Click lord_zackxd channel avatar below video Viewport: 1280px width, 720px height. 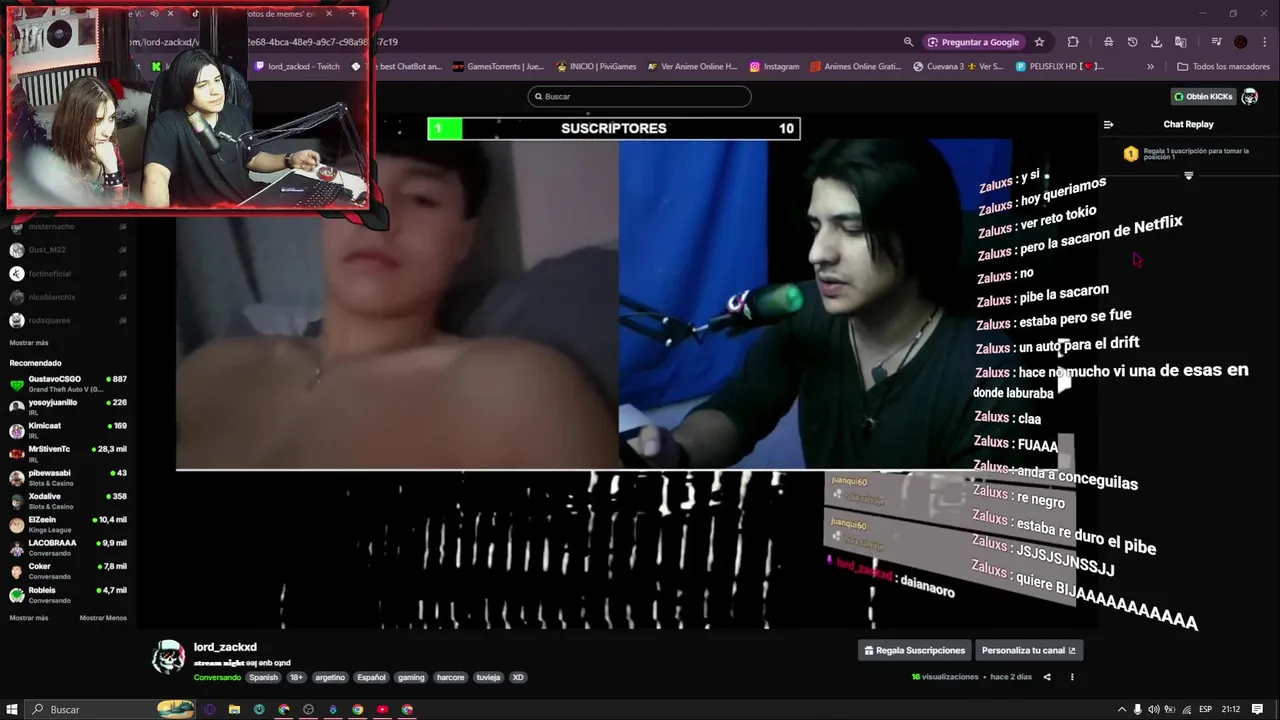coord(168,657)
